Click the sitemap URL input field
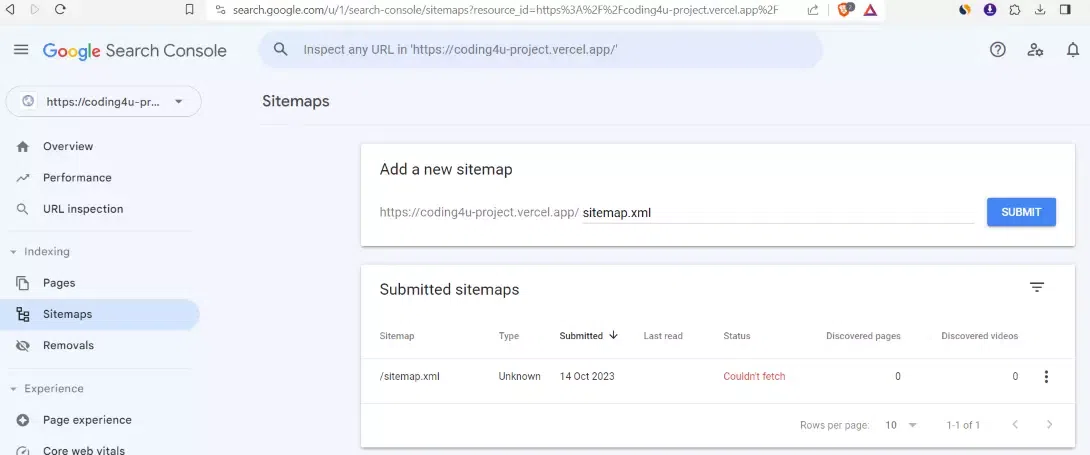 tap(776, 212)
